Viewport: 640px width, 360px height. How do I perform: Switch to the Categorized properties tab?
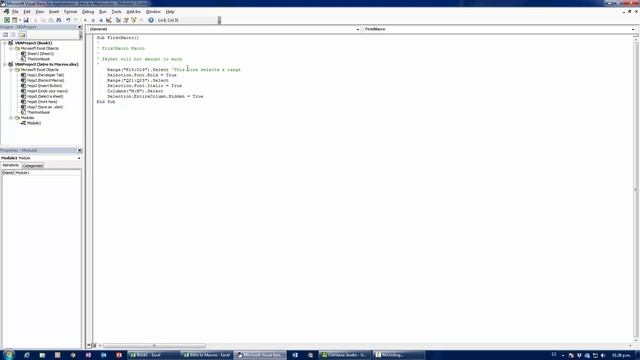coord(33,166)
